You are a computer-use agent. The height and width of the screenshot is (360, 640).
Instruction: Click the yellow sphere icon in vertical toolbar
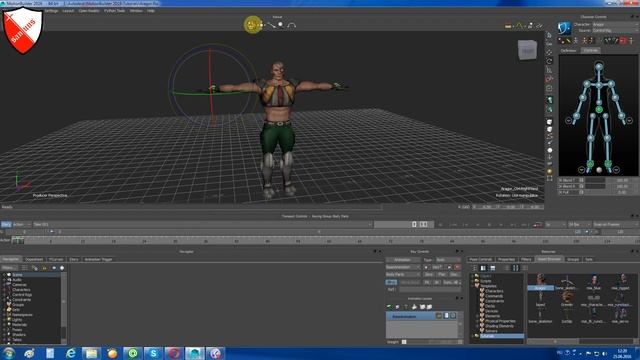[x=549, y=171]
